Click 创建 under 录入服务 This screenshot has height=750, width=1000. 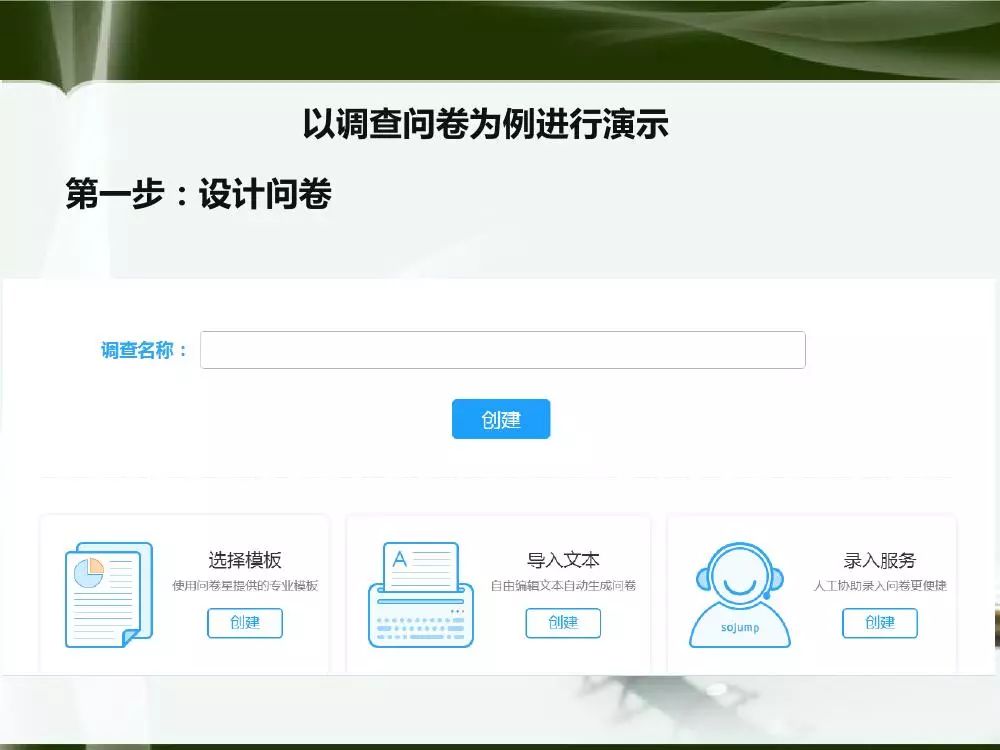pos(879,622)
